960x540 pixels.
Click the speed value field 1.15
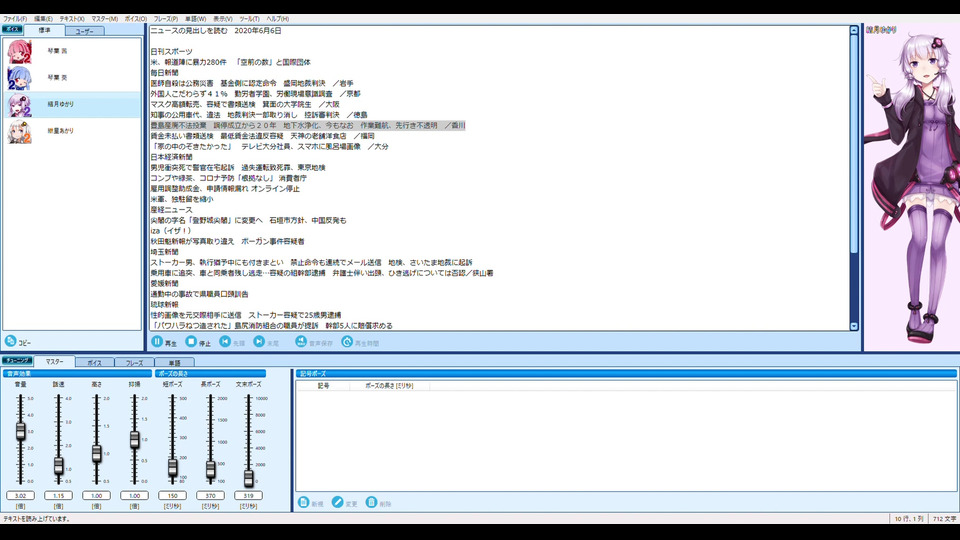point(58,495)
